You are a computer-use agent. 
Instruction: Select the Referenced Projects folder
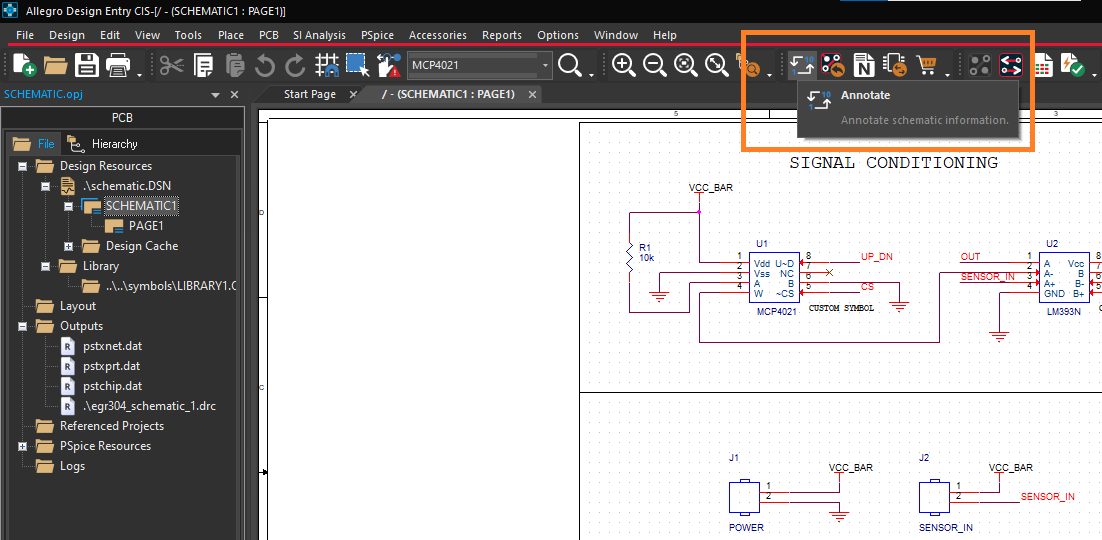(112, 426)
